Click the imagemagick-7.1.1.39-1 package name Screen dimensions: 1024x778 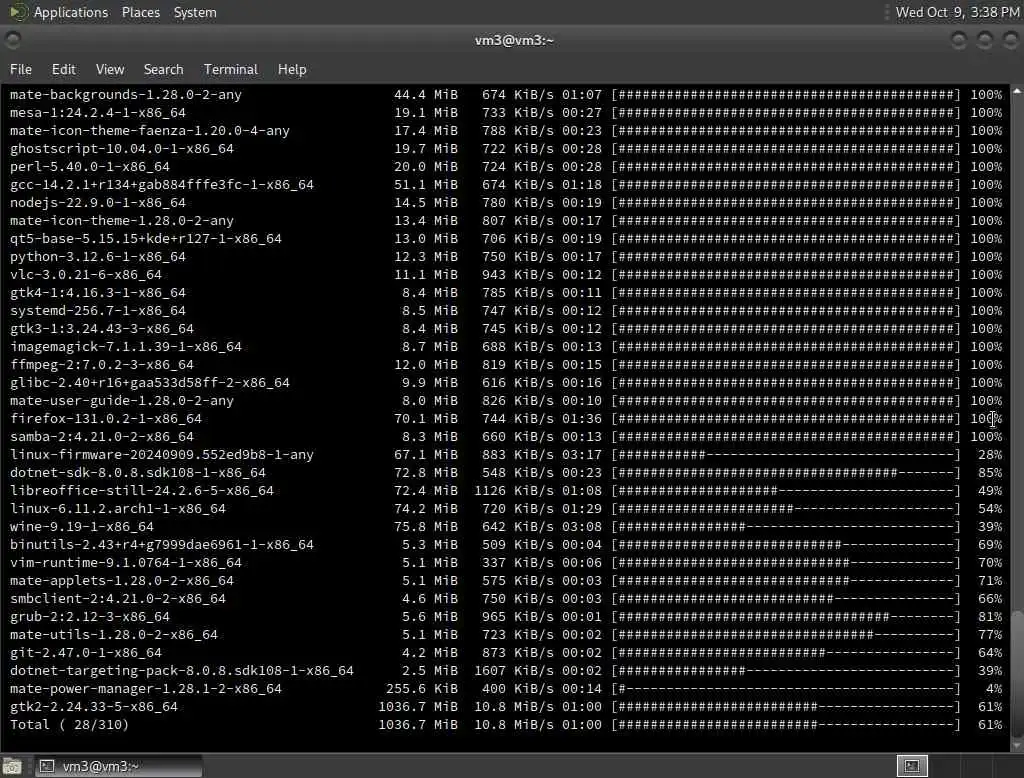(x=125, y=347)
